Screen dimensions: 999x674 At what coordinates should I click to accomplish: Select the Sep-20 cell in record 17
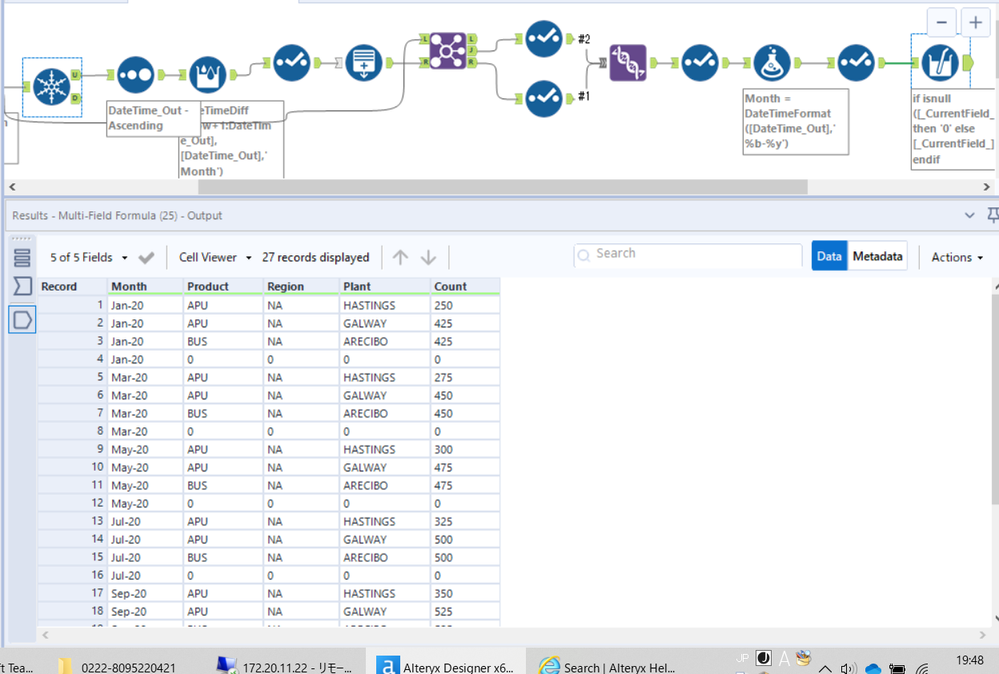tap(145, 594)
